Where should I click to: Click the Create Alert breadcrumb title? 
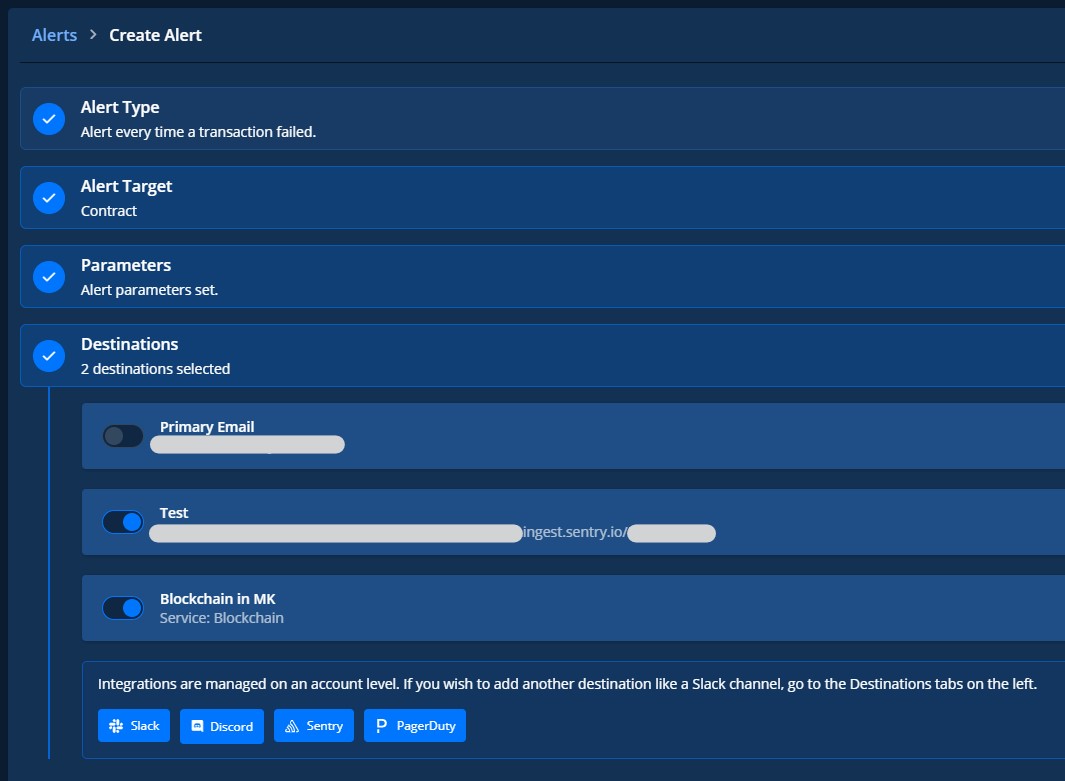coord(156,35)
